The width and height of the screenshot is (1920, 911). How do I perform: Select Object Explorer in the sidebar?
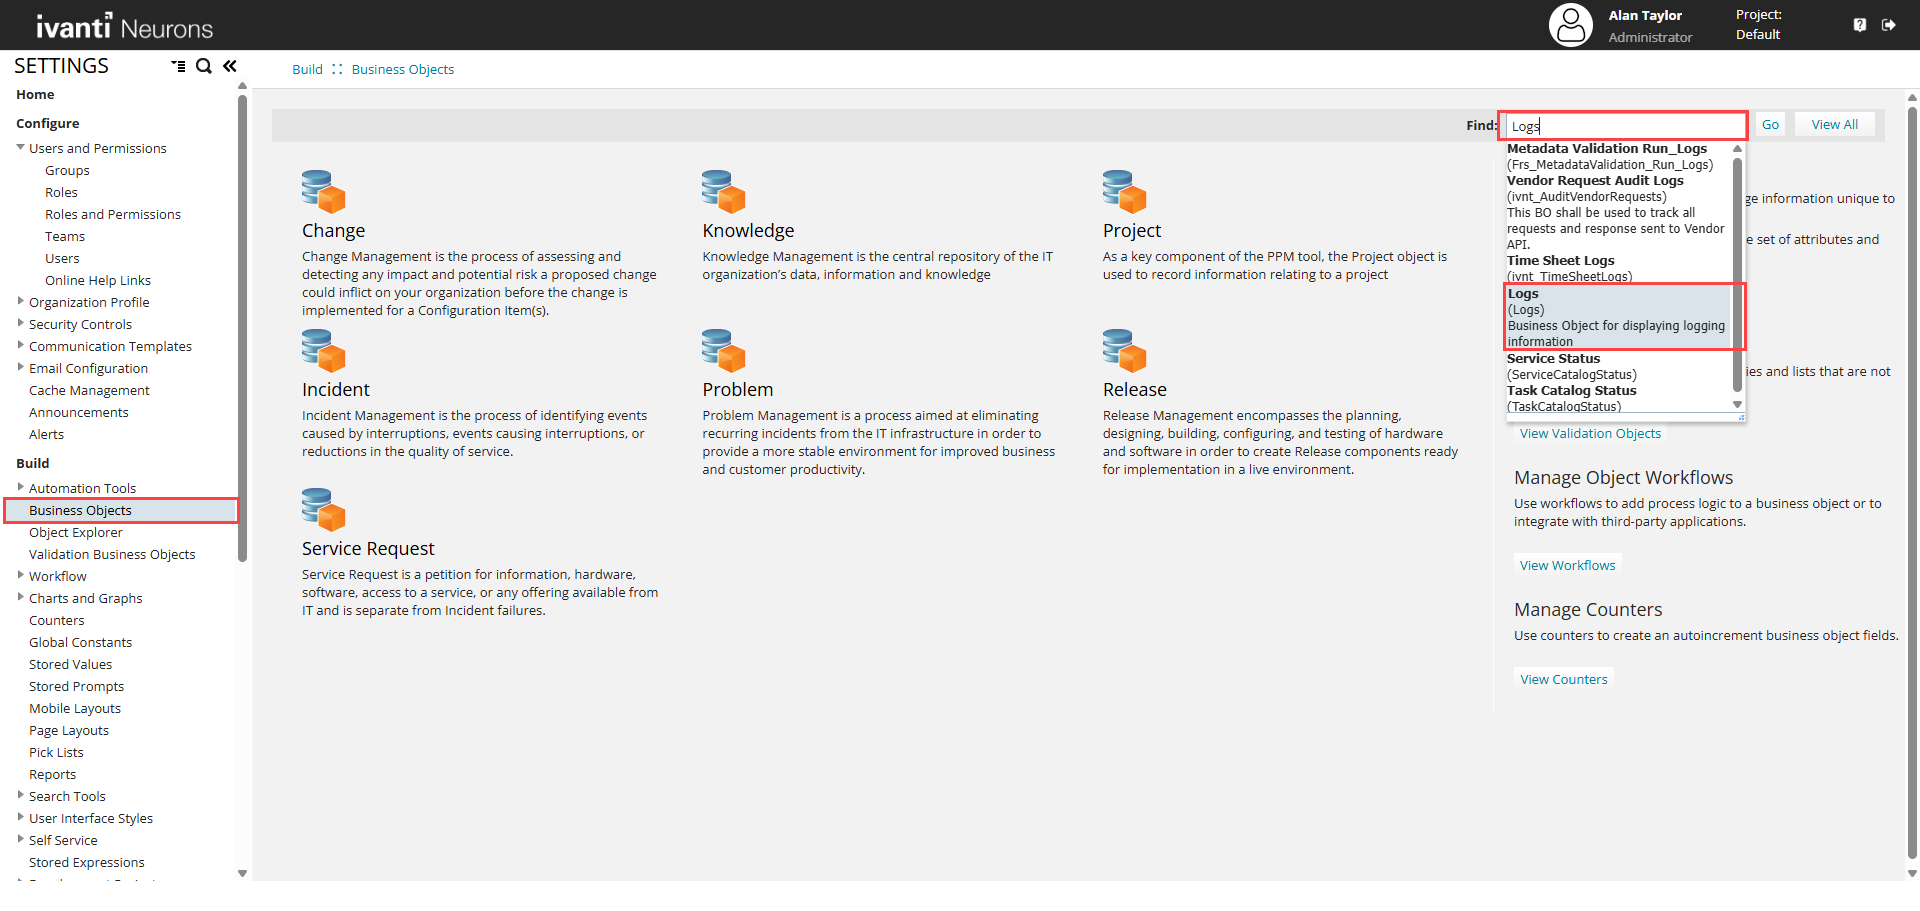point(76,532)
